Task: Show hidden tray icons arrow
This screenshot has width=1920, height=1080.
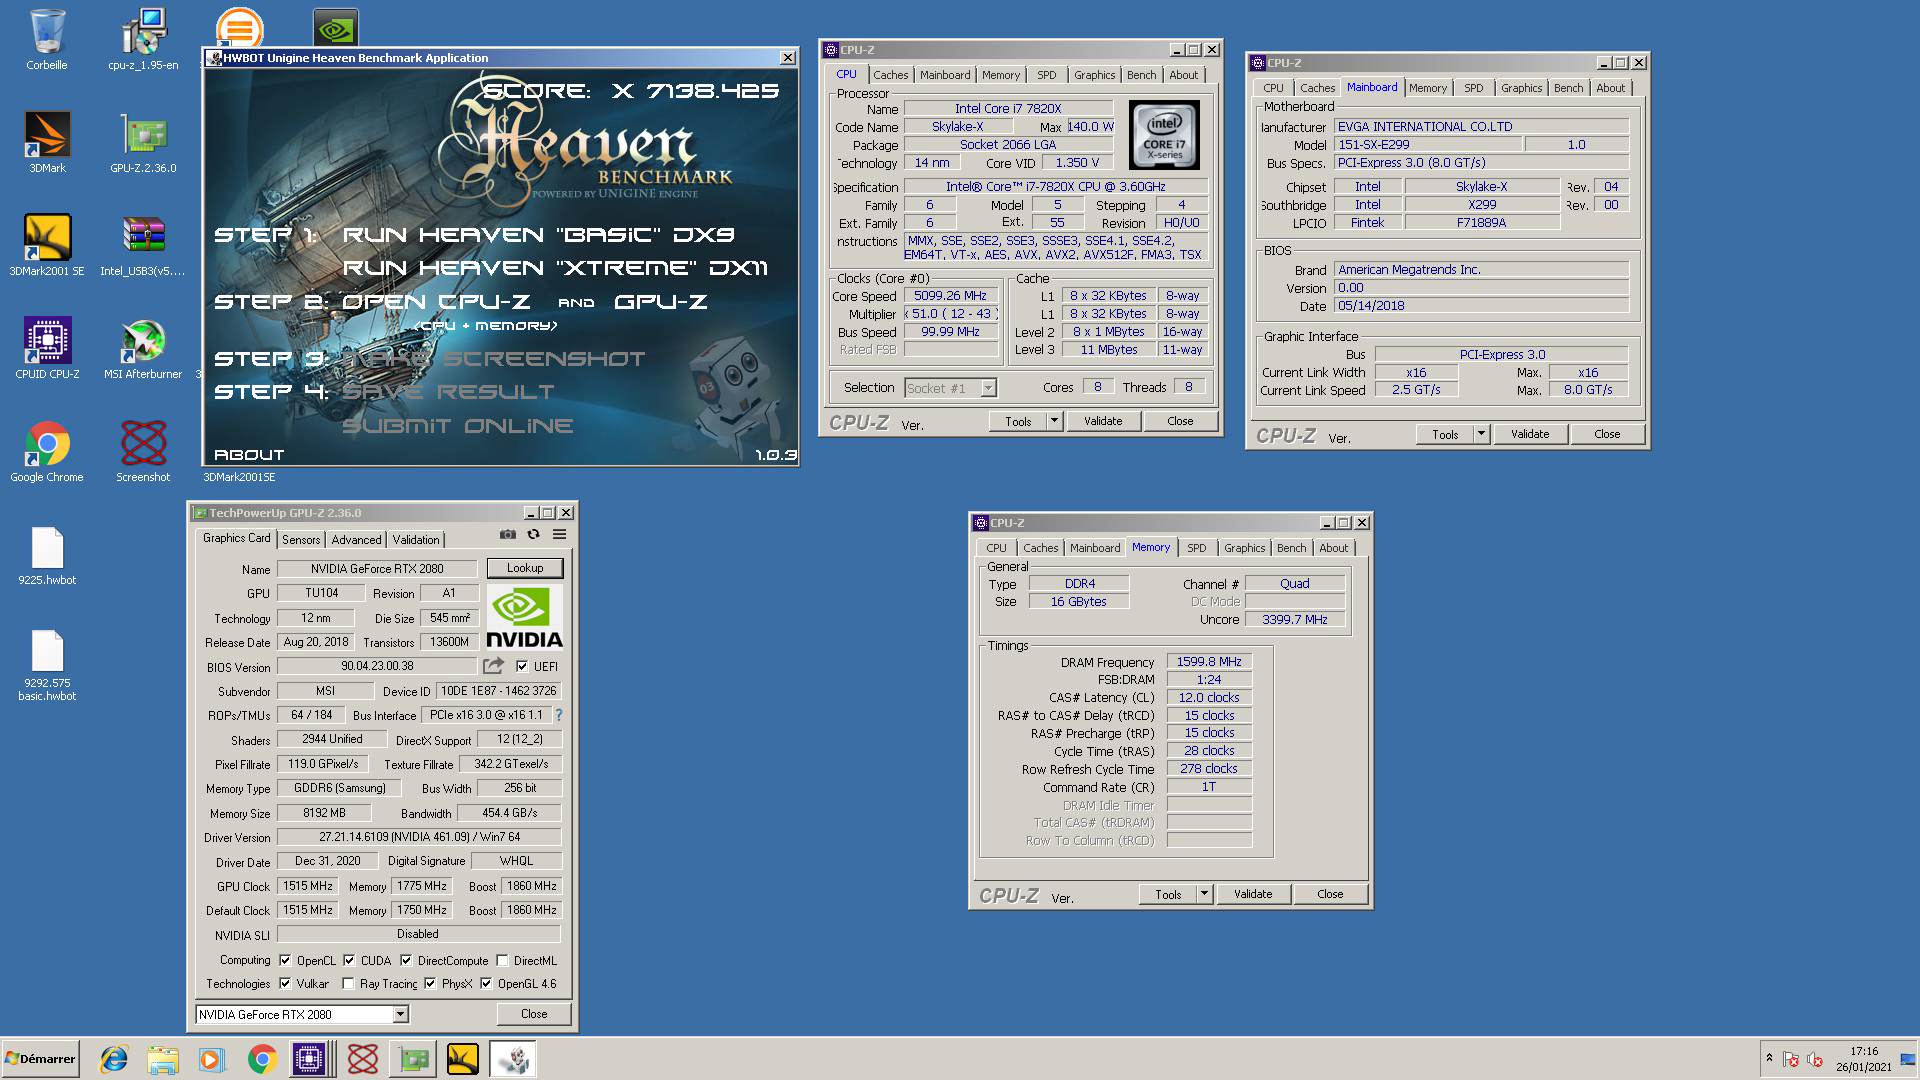Action: pos(1769,1058)
